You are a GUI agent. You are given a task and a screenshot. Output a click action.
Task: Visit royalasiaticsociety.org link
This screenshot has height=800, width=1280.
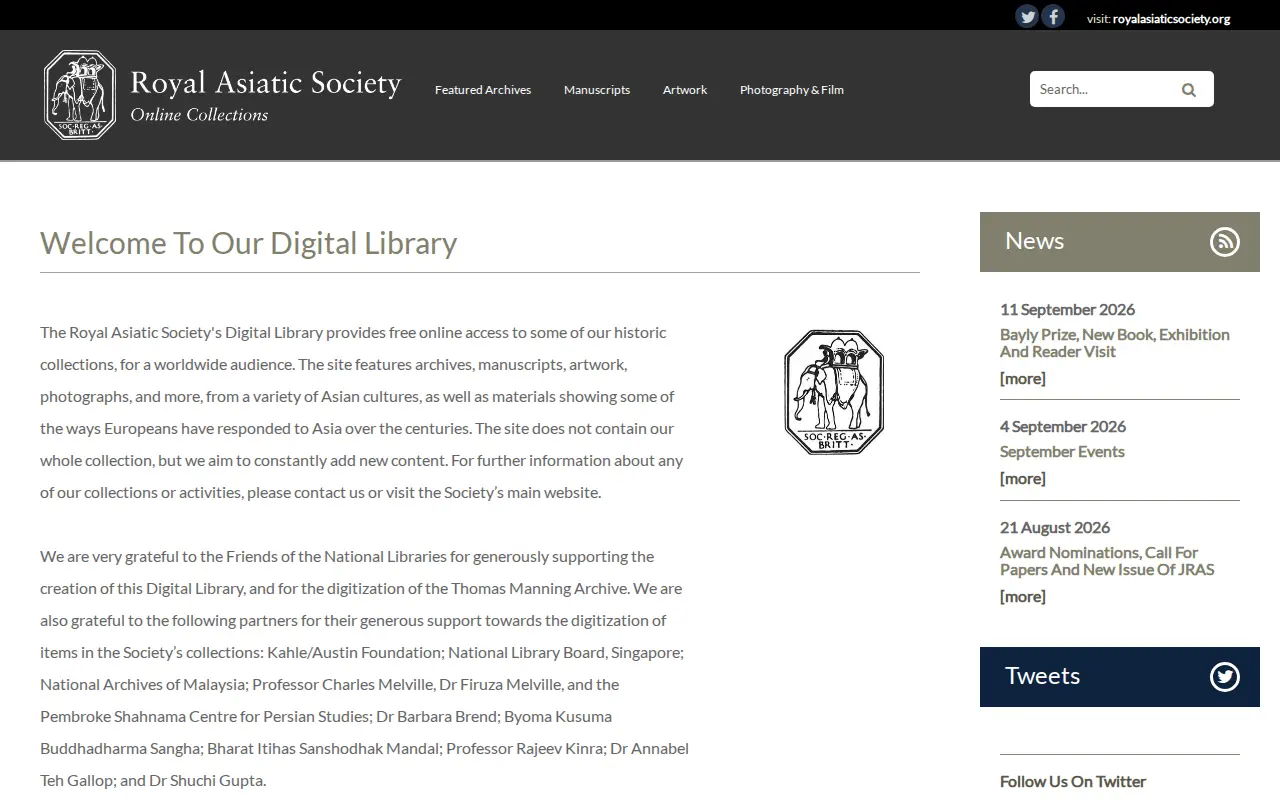click(1171, 19)
